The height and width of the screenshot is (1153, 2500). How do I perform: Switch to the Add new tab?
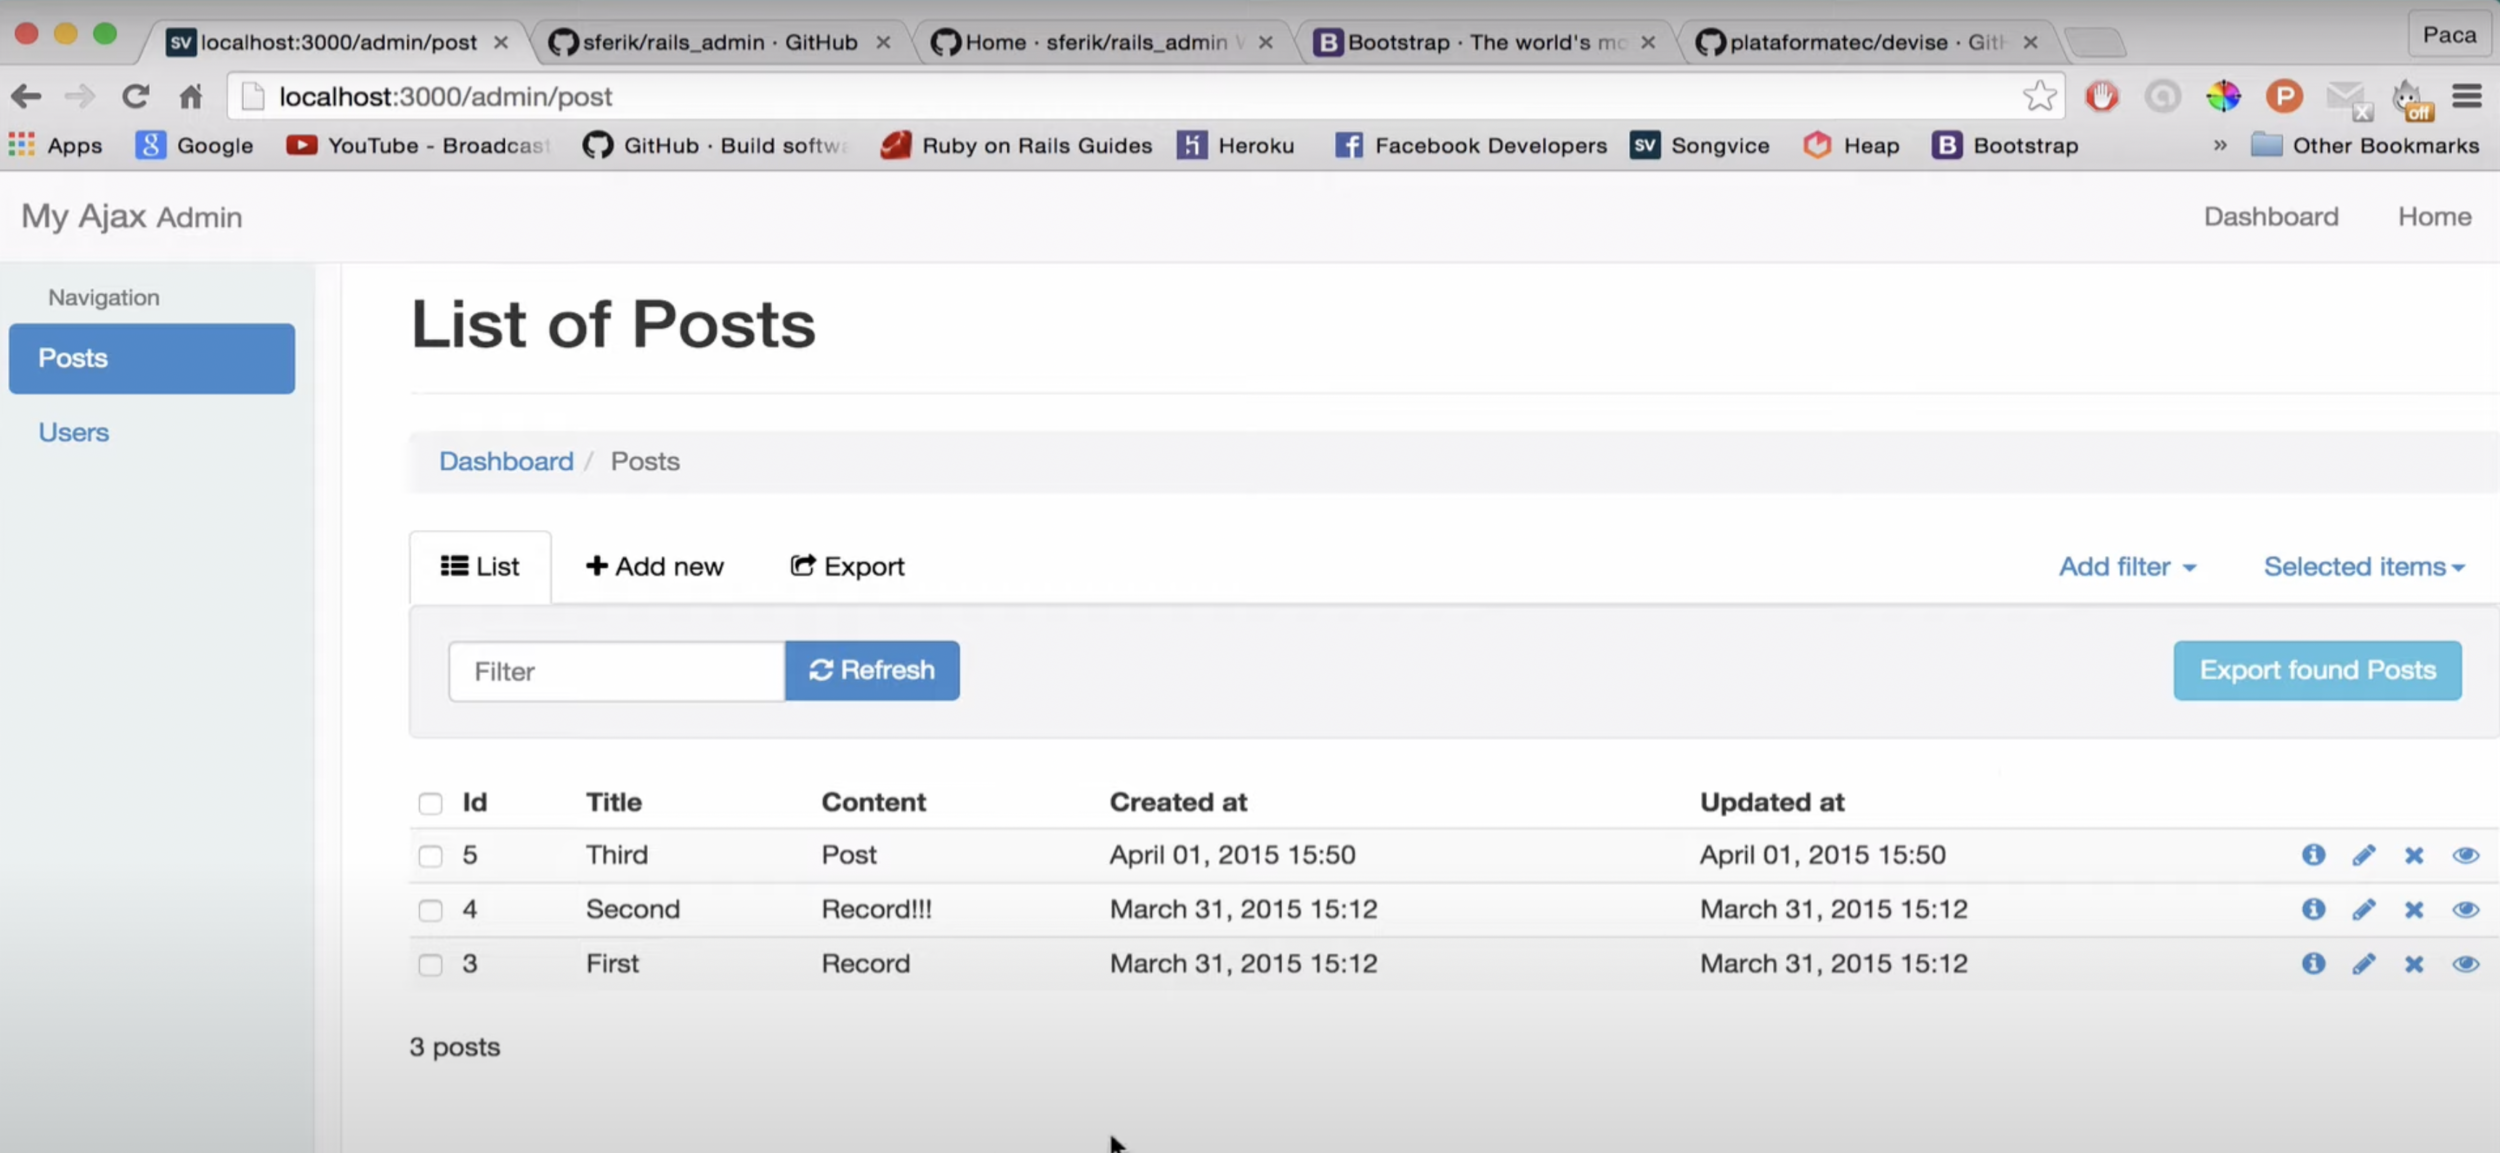(x=654, y=567)
